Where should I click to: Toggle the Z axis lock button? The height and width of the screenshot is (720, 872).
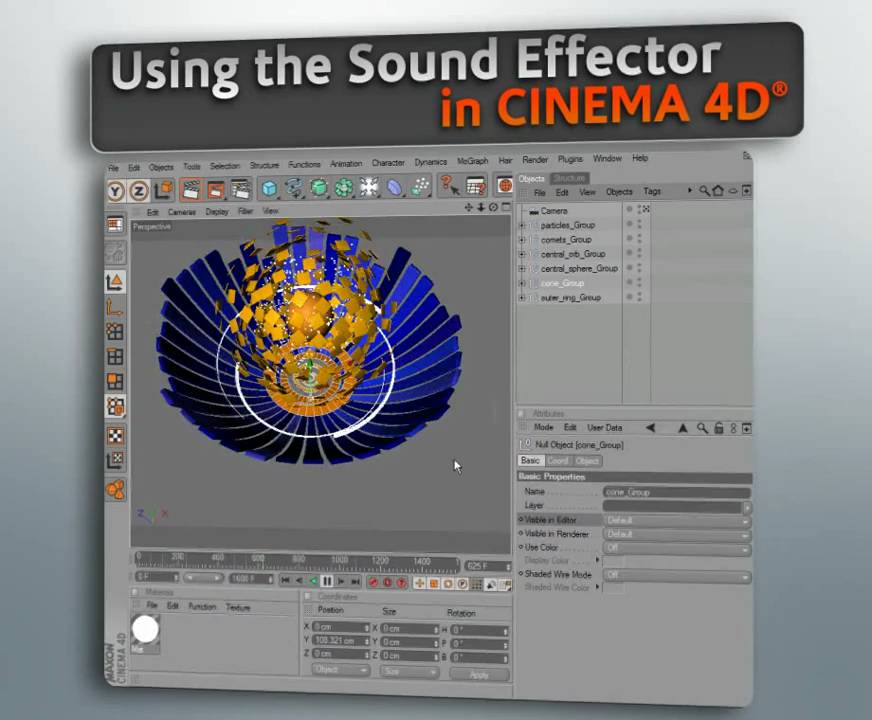click(x=138, y=192)
